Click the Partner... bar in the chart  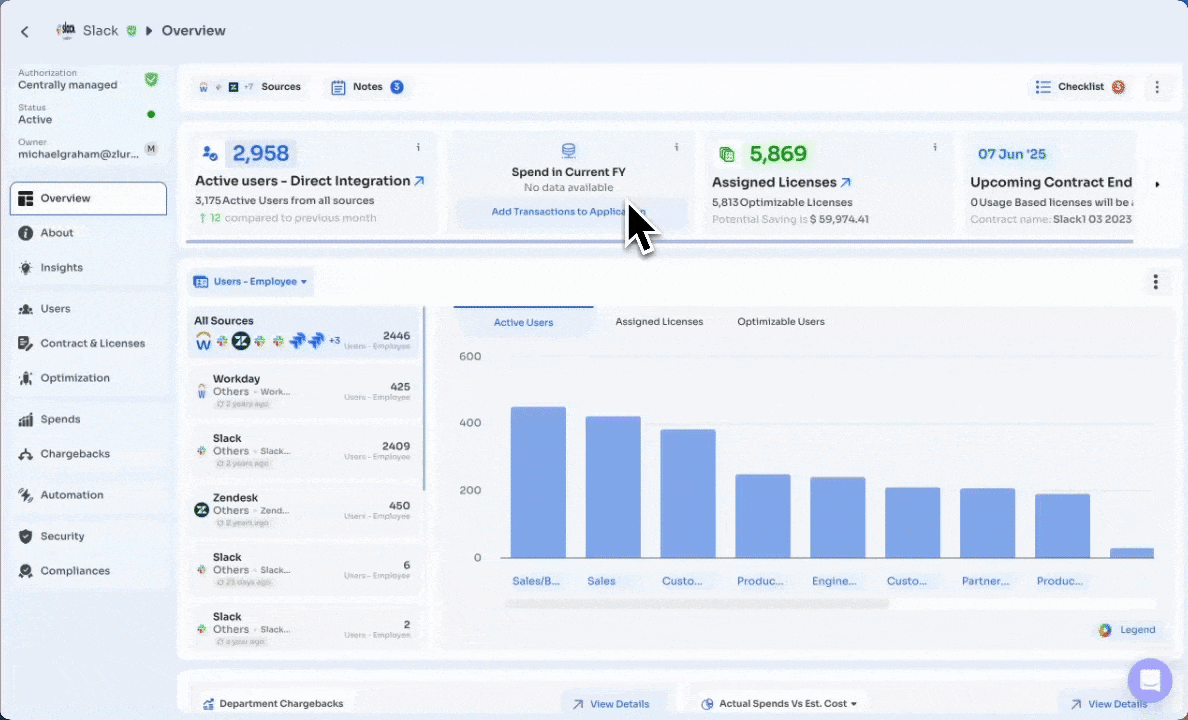point(987,523)
